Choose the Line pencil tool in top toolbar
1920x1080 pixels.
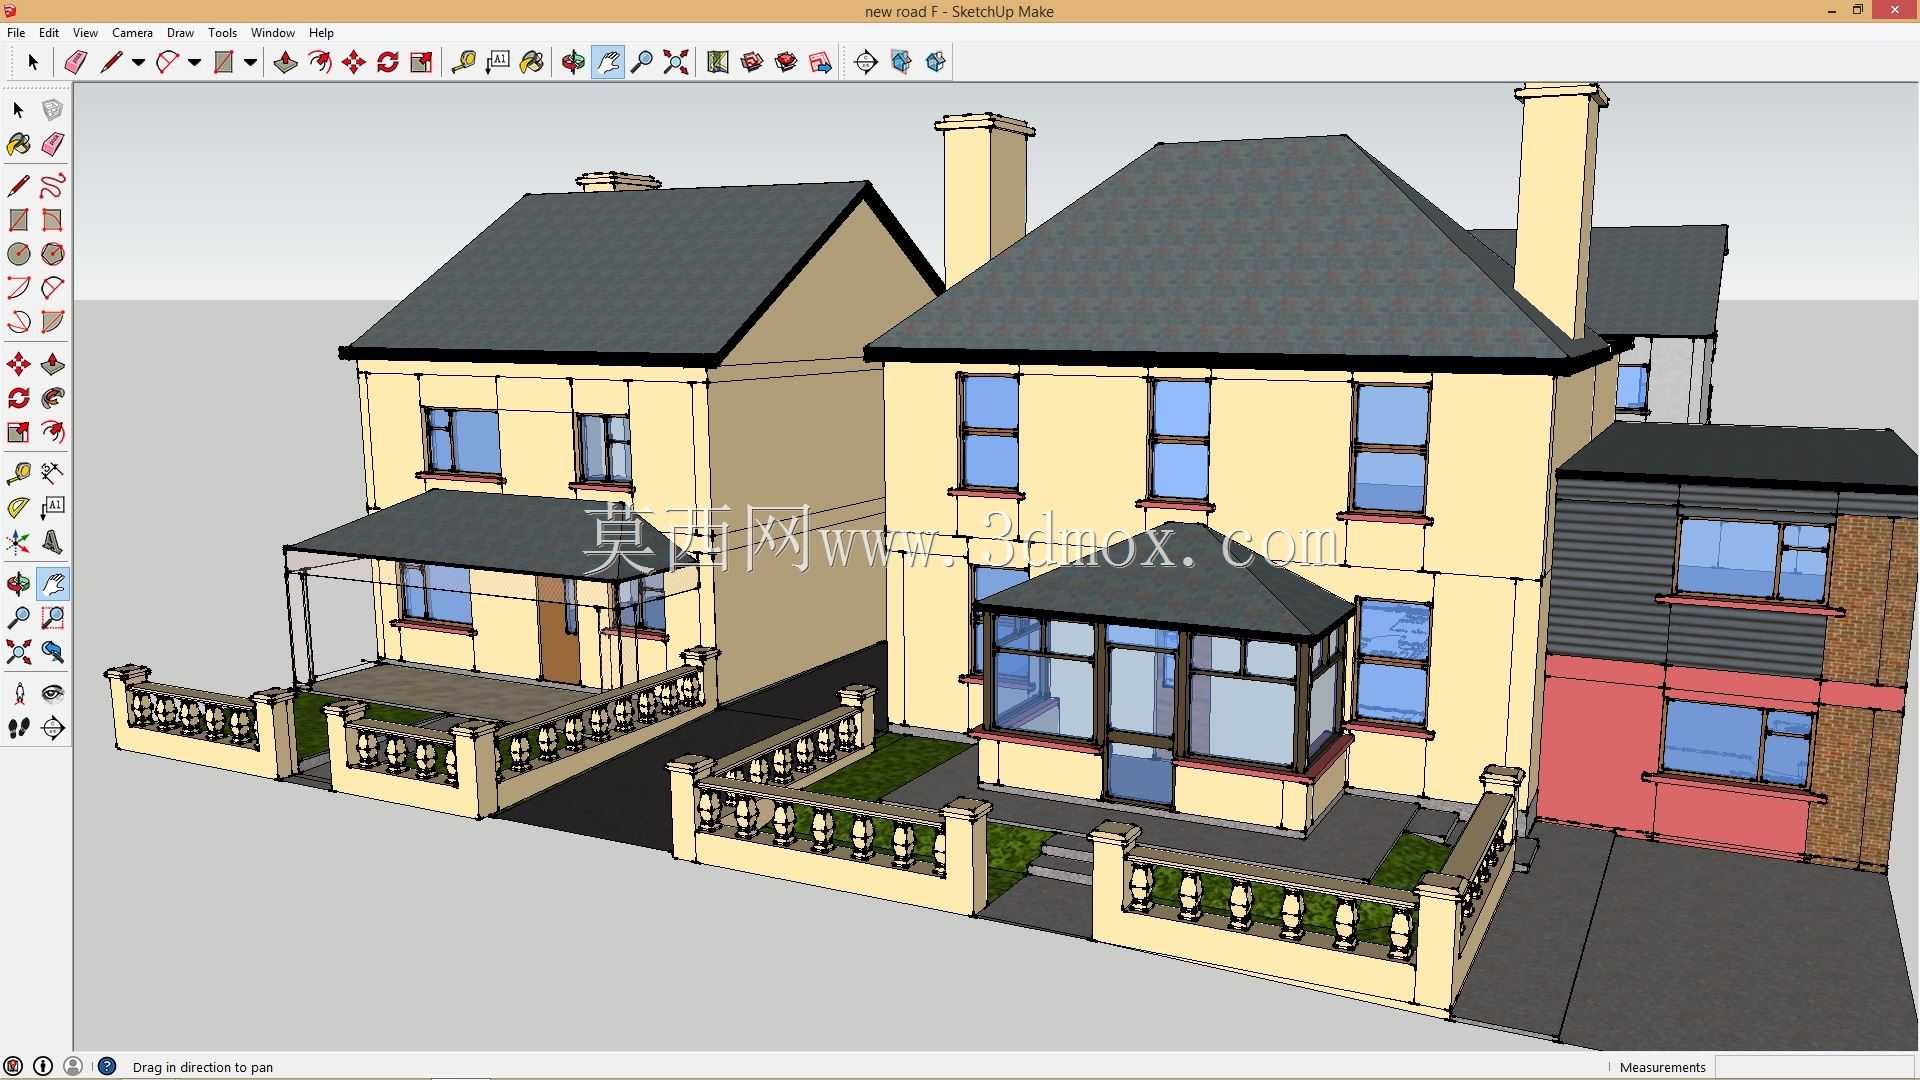point(111,62)
